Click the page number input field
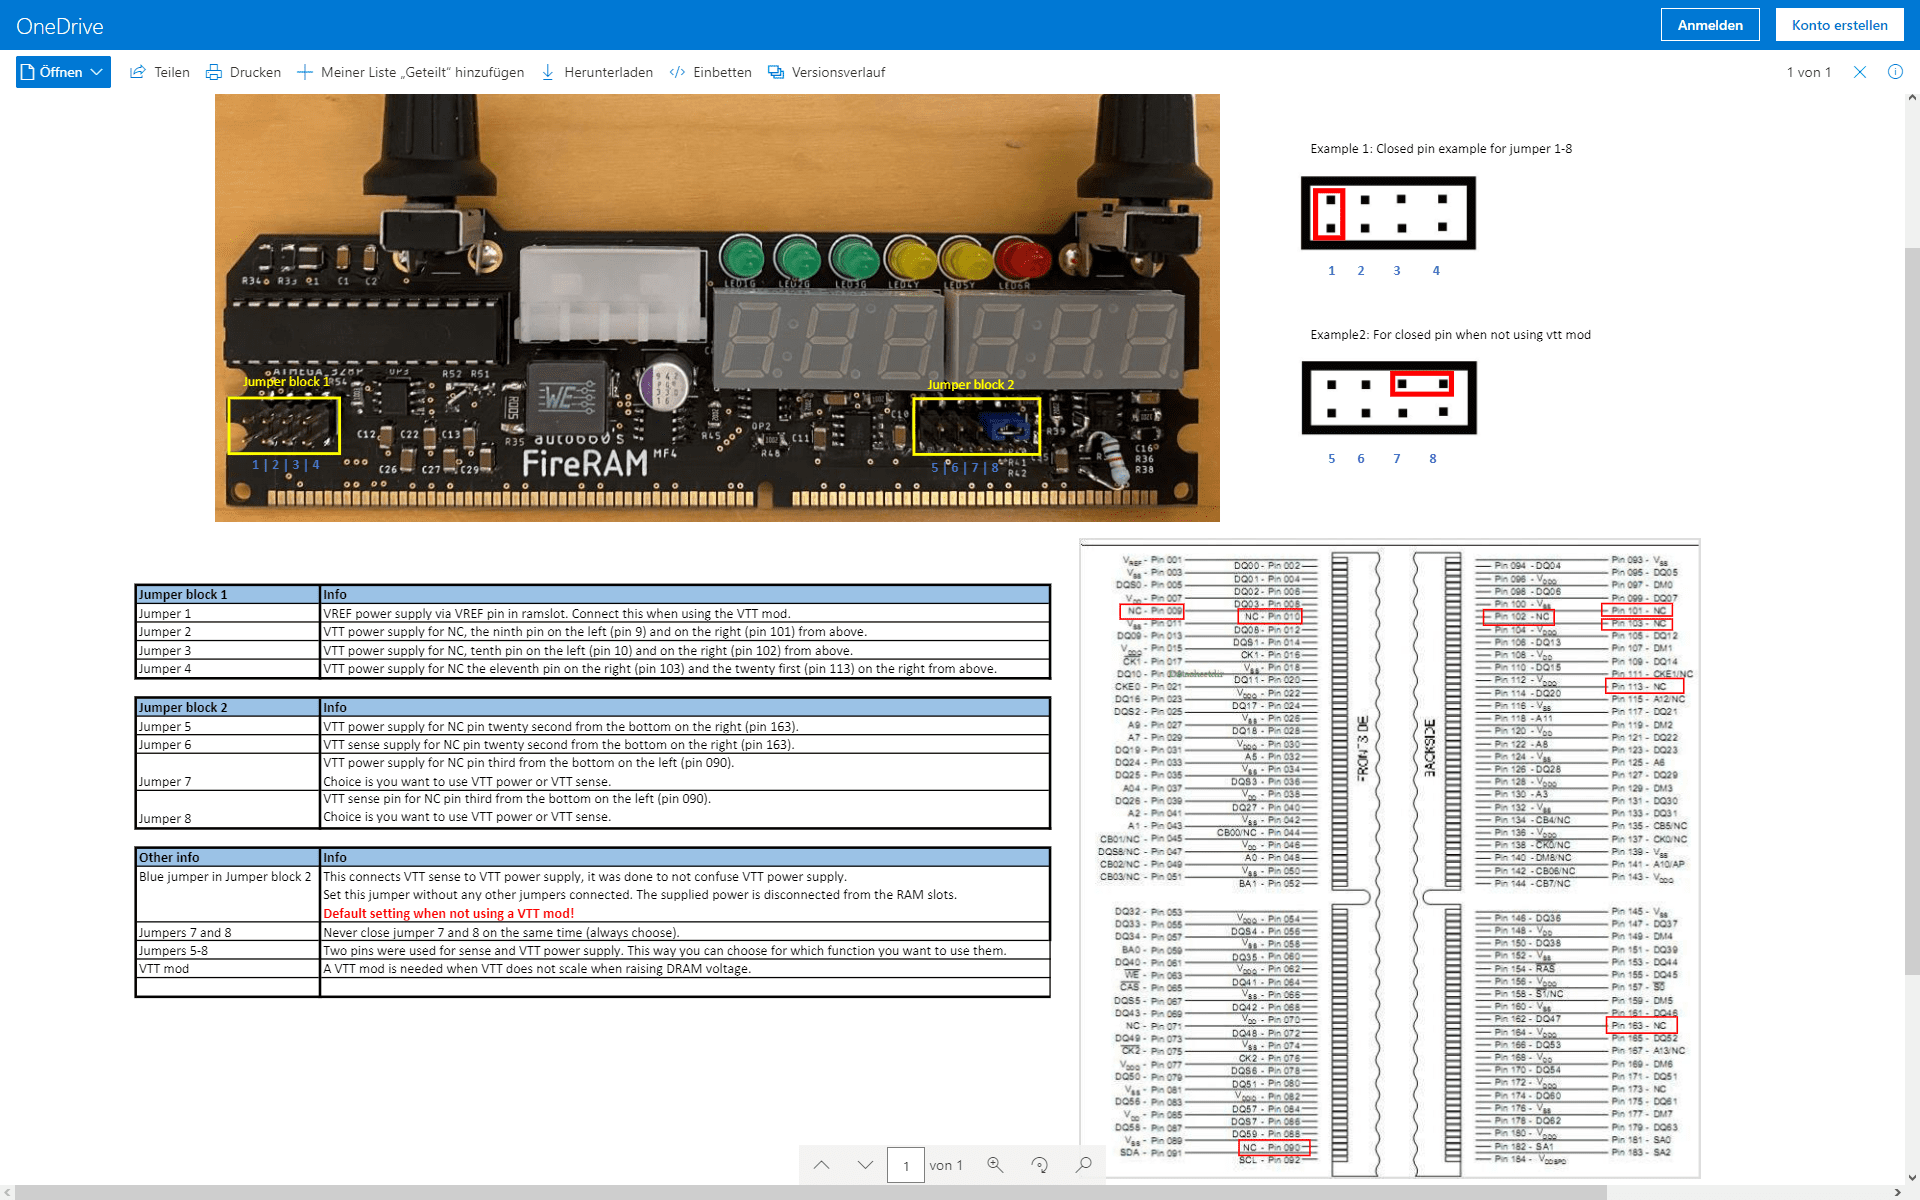1920x1200 pixels. coord(906,1165)
